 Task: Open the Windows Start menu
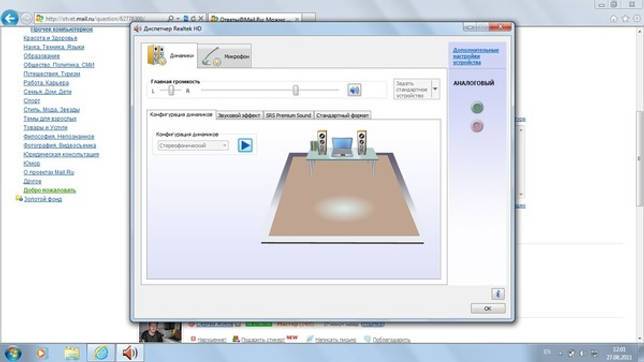[x=12, y=353]
